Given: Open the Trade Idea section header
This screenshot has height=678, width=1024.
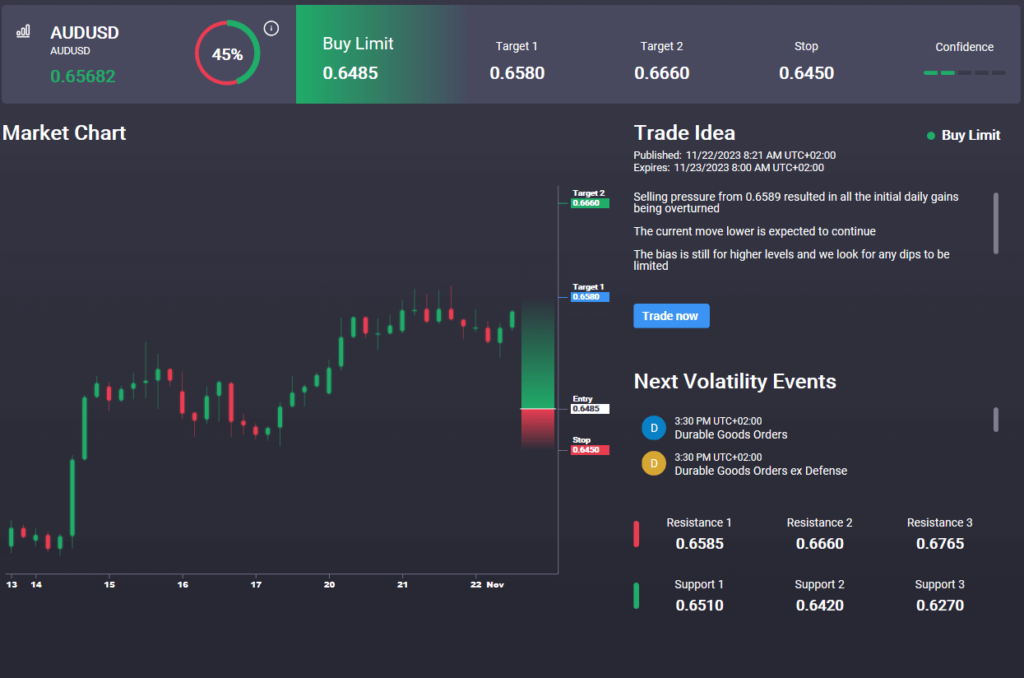Looking at the screenshot, I should (x=684, y=132).
